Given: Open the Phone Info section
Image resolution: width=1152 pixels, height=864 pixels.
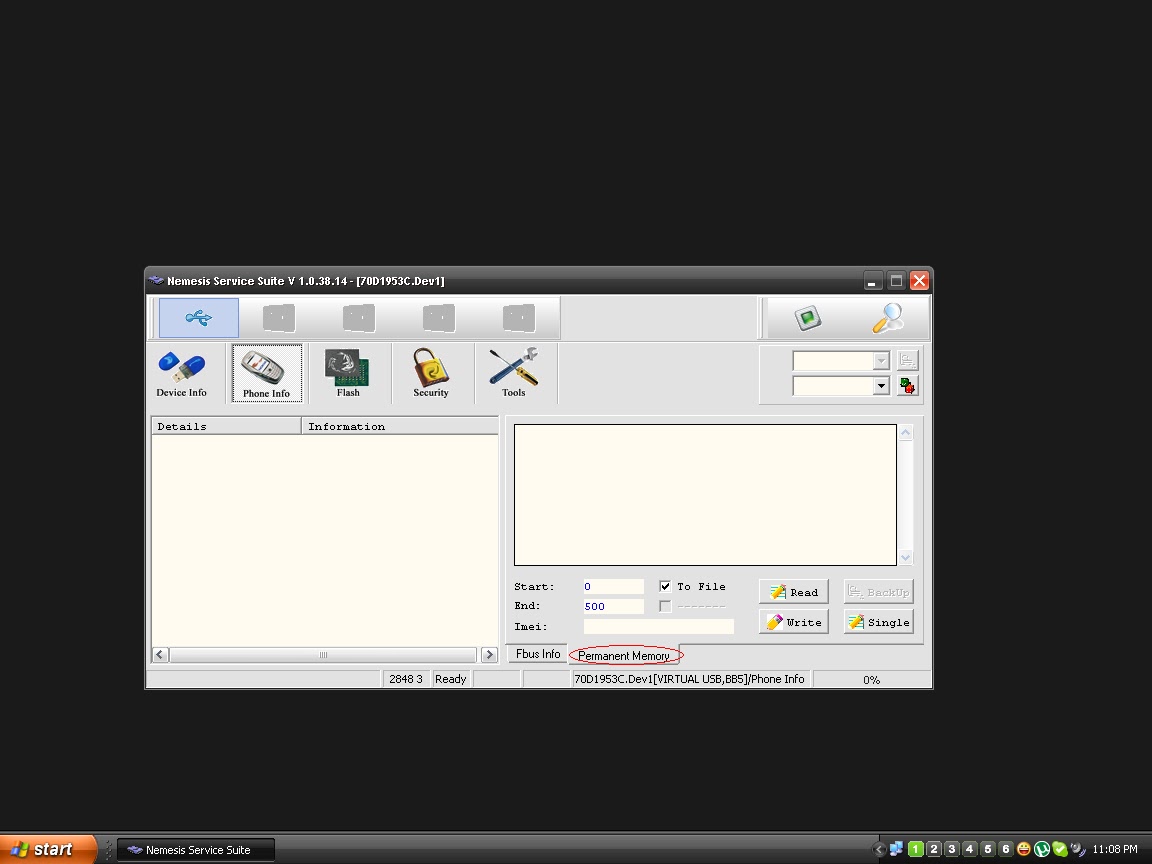Looking at the screenshot, I should tap(267, 373).
